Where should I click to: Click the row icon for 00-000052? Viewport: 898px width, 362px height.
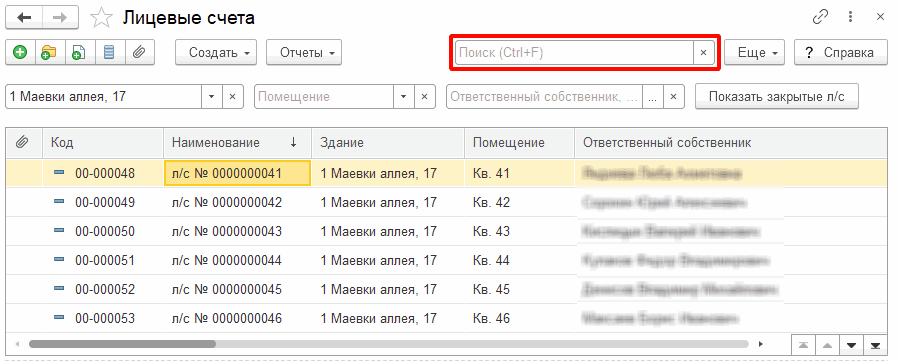59,289
